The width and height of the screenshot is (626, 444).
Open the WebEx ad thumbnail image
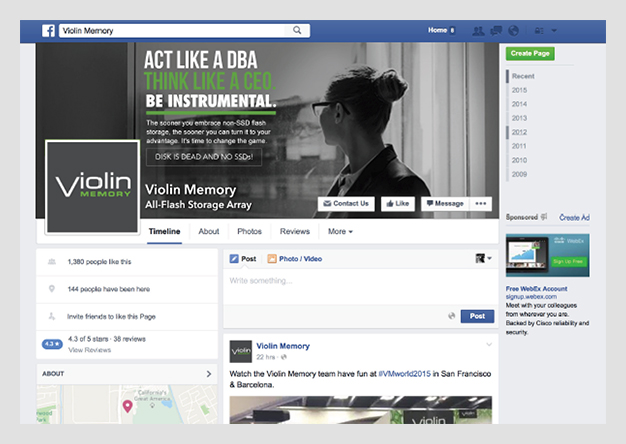(x=548, y=256)
